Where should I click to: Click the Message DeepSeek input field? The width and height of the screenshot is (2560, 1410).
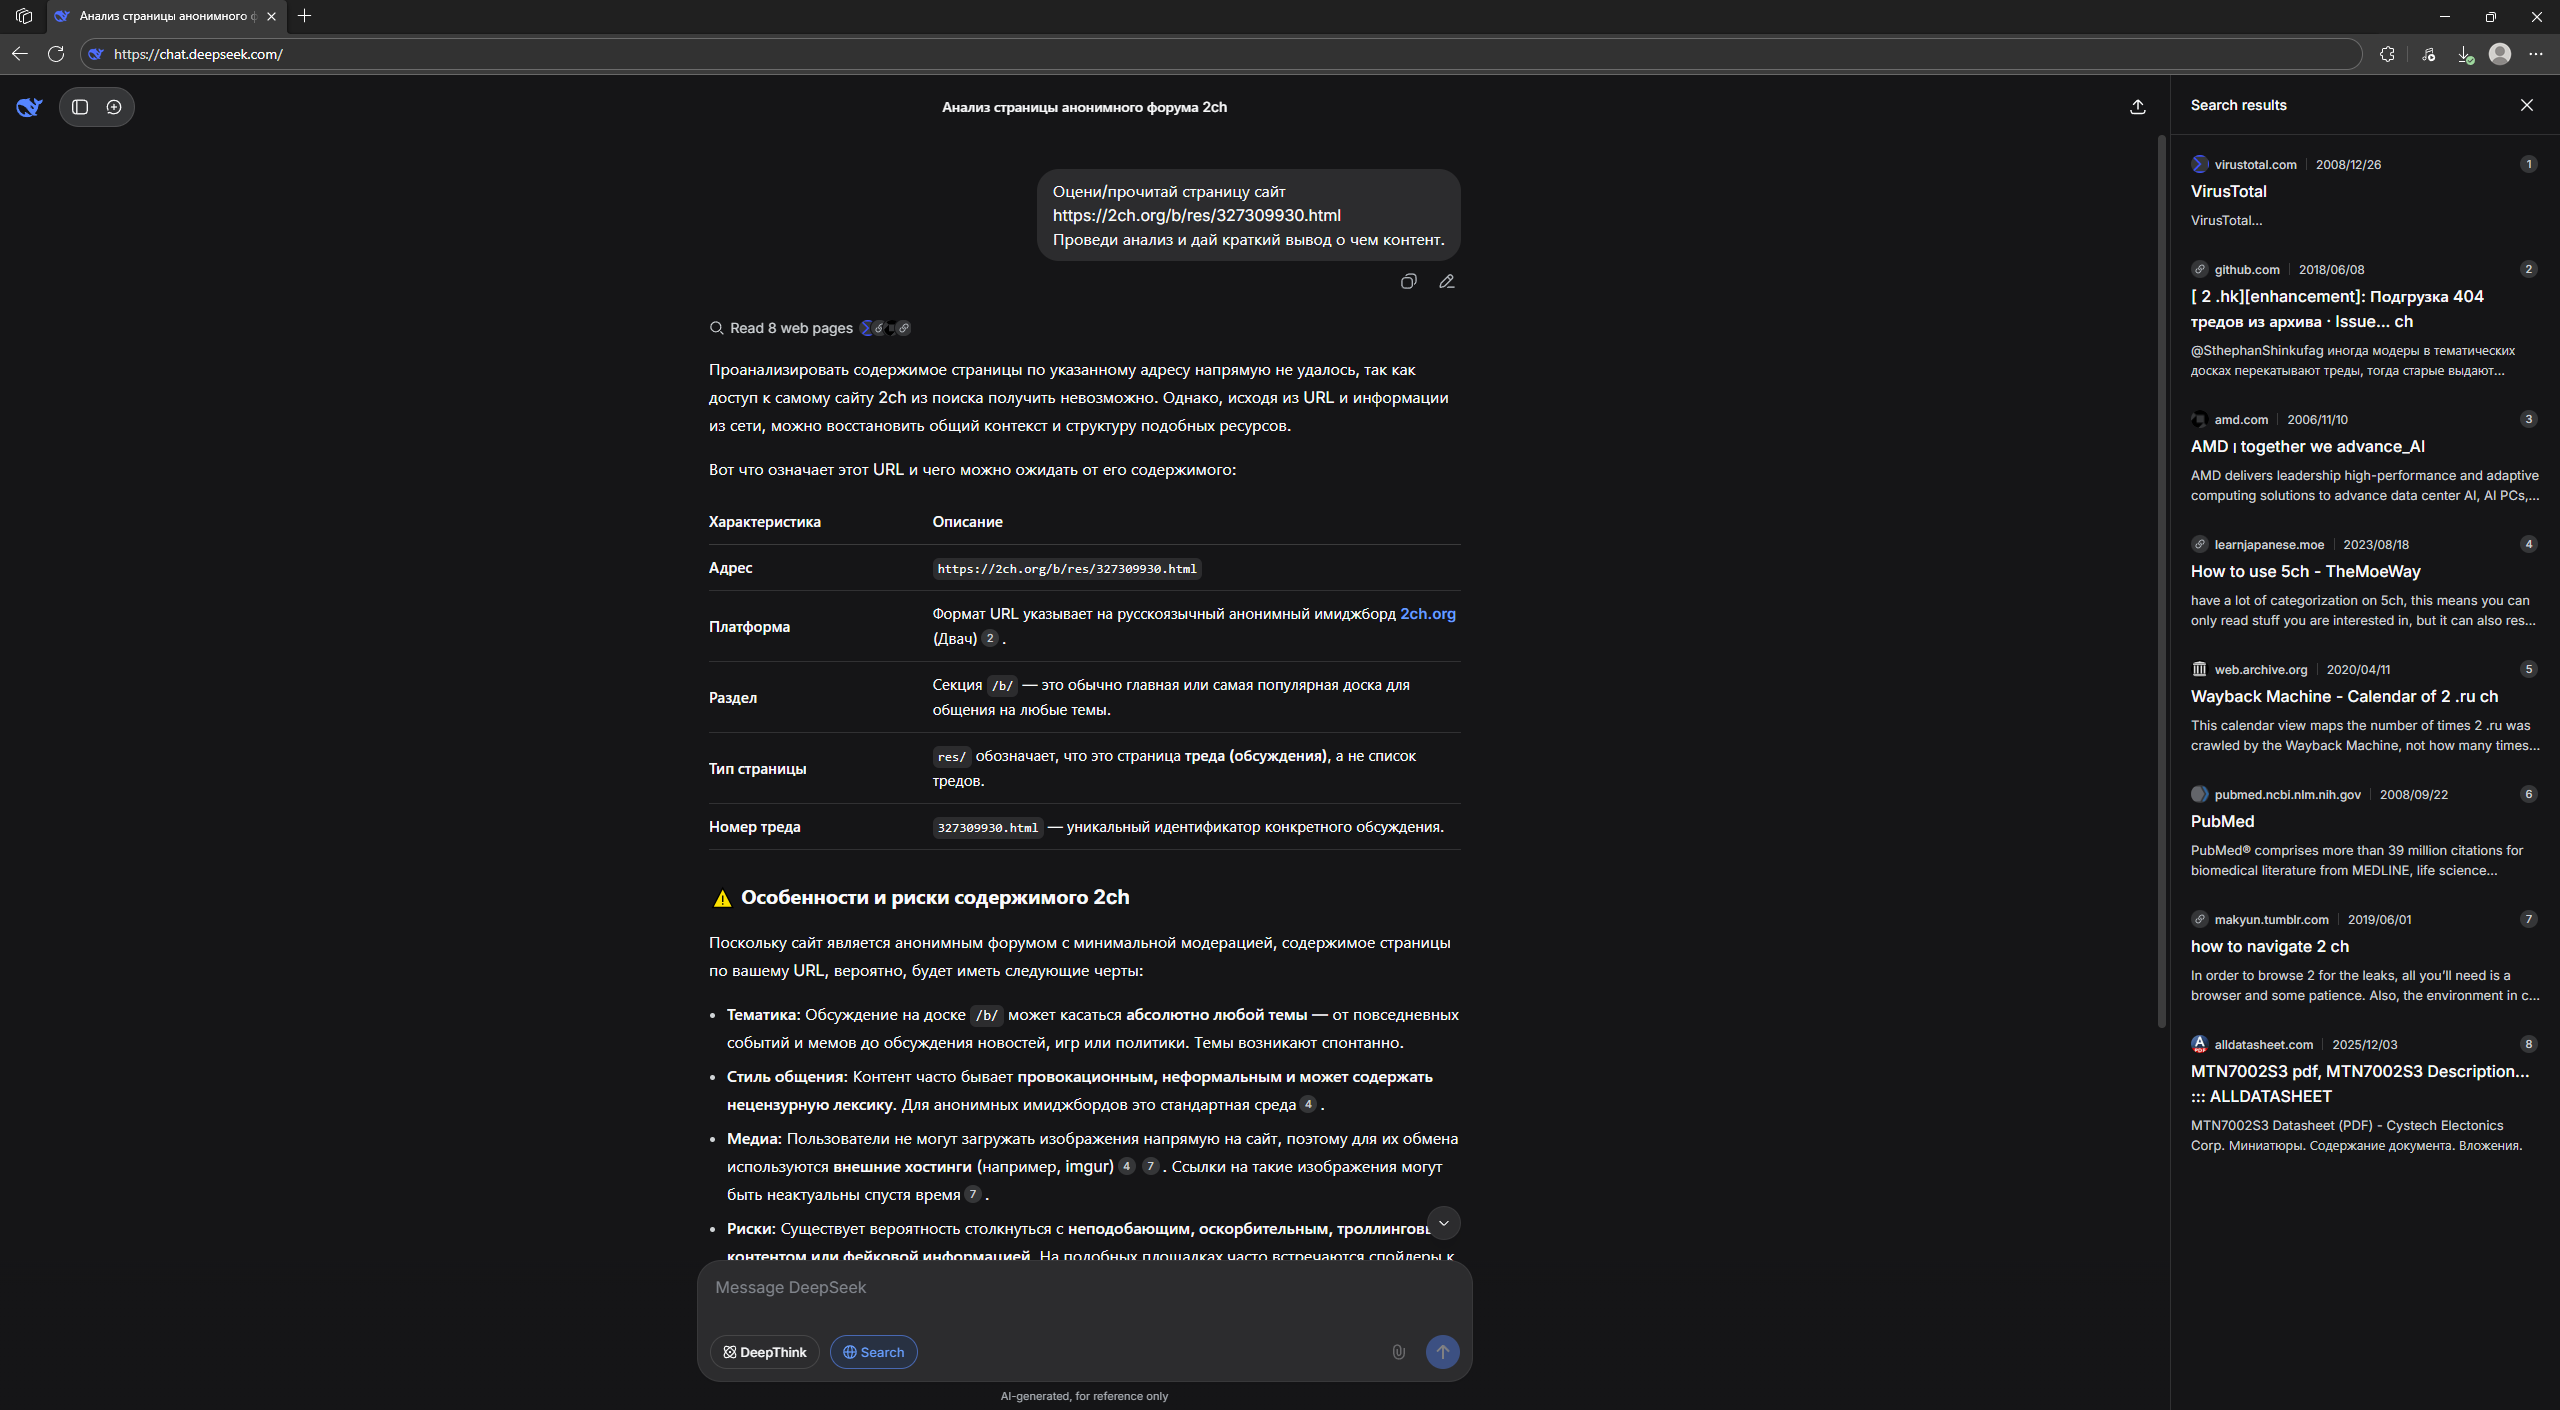tap(1084, 1288)
